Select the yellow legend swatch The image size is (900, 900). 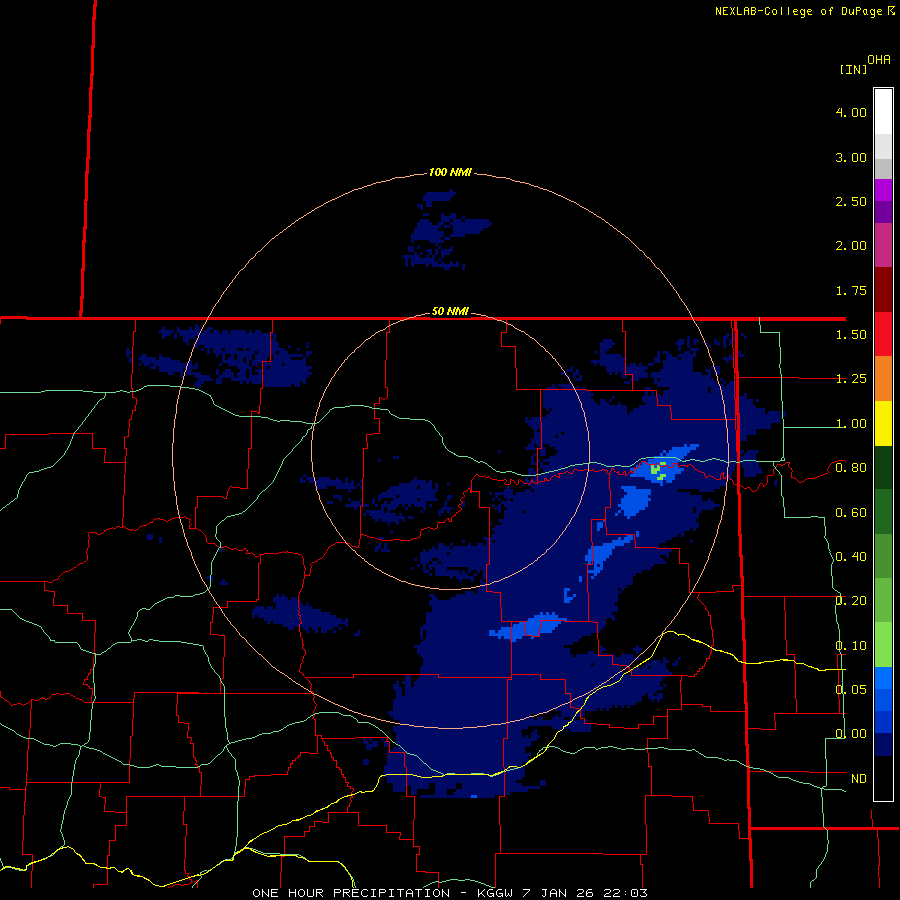tap(883, 423)
